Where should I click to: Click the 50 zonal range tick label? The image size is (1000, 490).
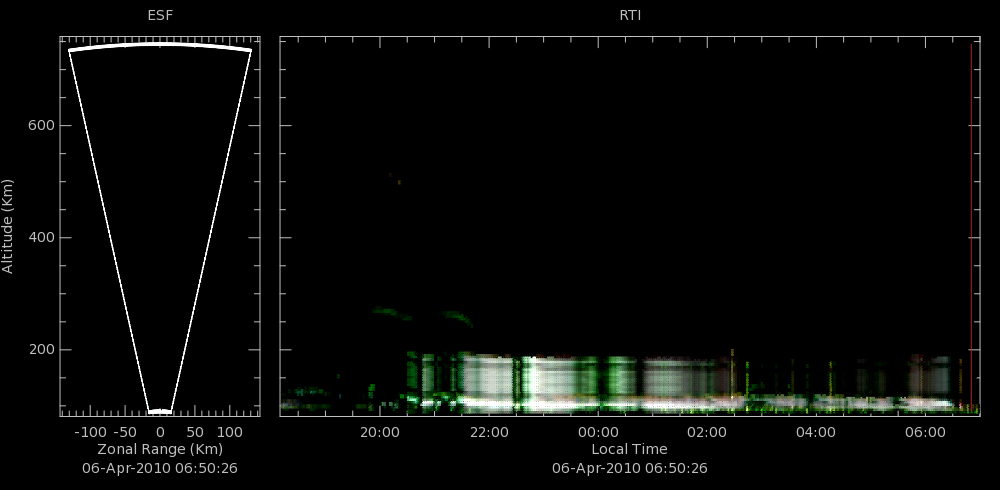195,432
